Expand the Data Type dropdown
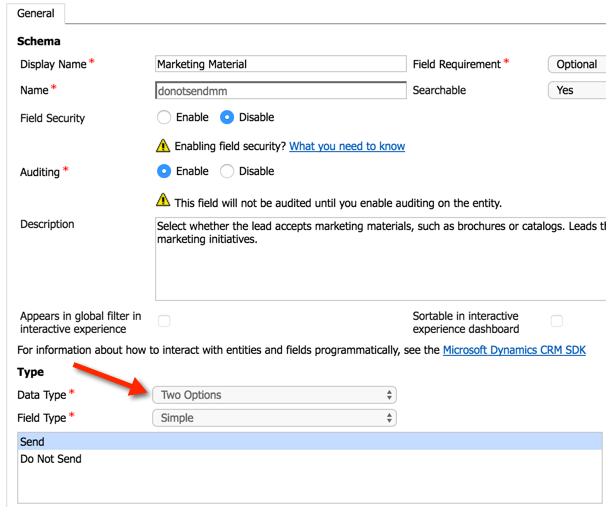This screenshot has height=507, width=606. (274, 395)
